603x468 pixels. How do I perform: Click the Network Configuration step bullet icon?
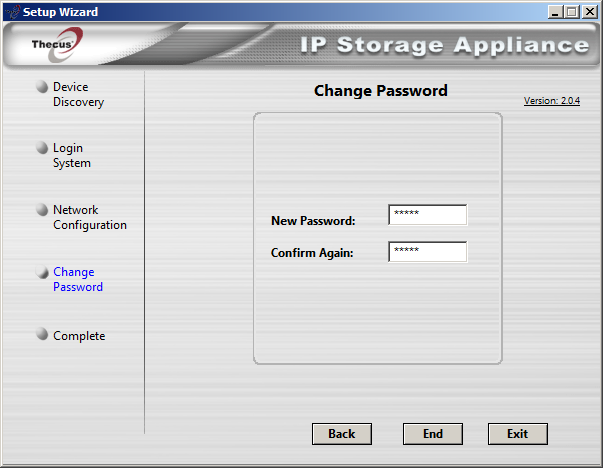42,210
